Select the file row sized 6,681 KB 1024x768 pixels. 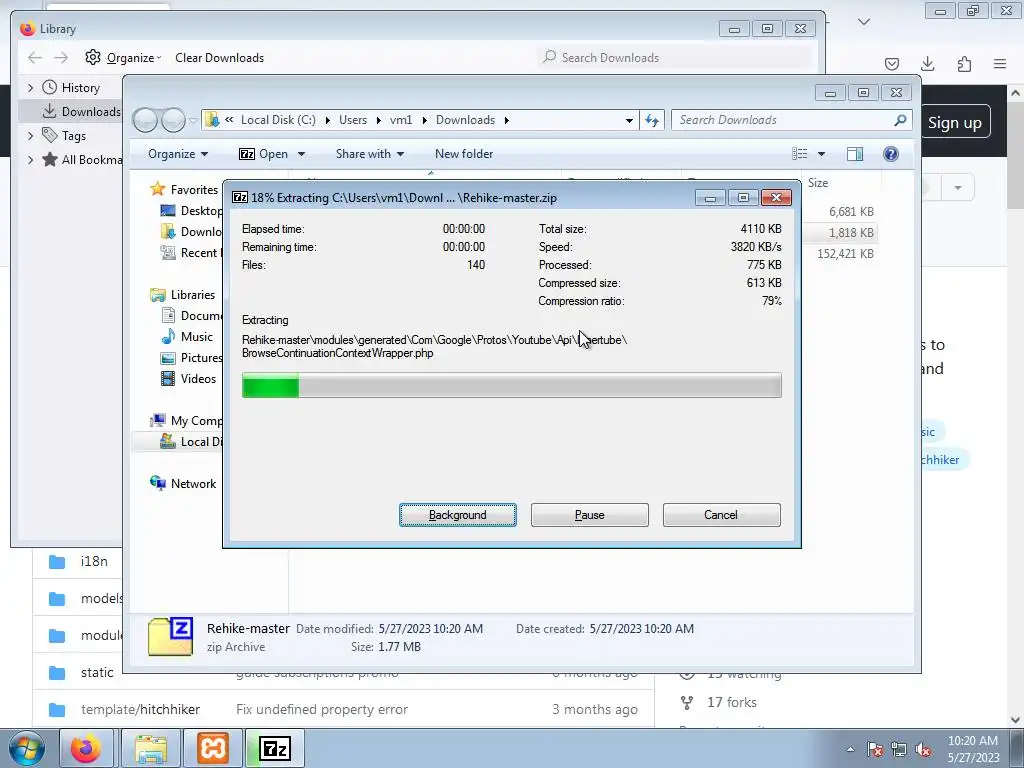(851, 212)
